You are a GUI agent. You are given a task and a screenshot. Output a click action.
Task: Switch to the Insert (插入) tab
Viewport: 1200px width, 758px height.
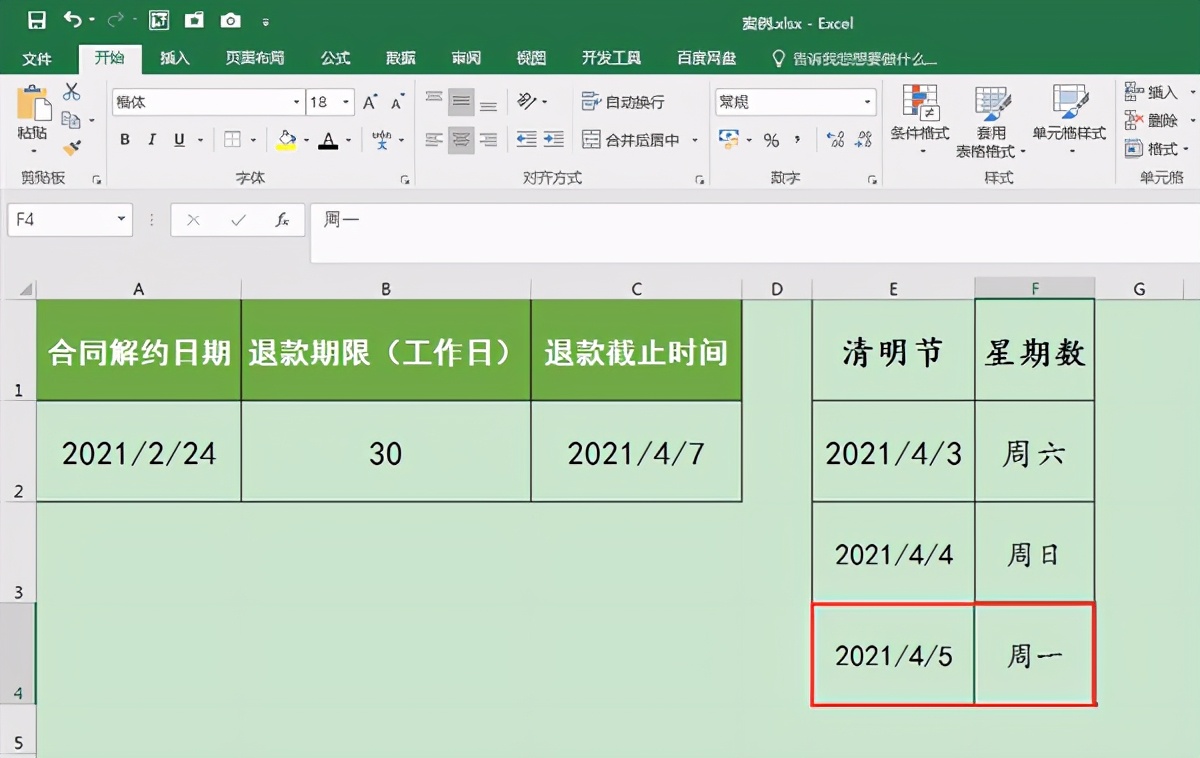coord(174,59)
